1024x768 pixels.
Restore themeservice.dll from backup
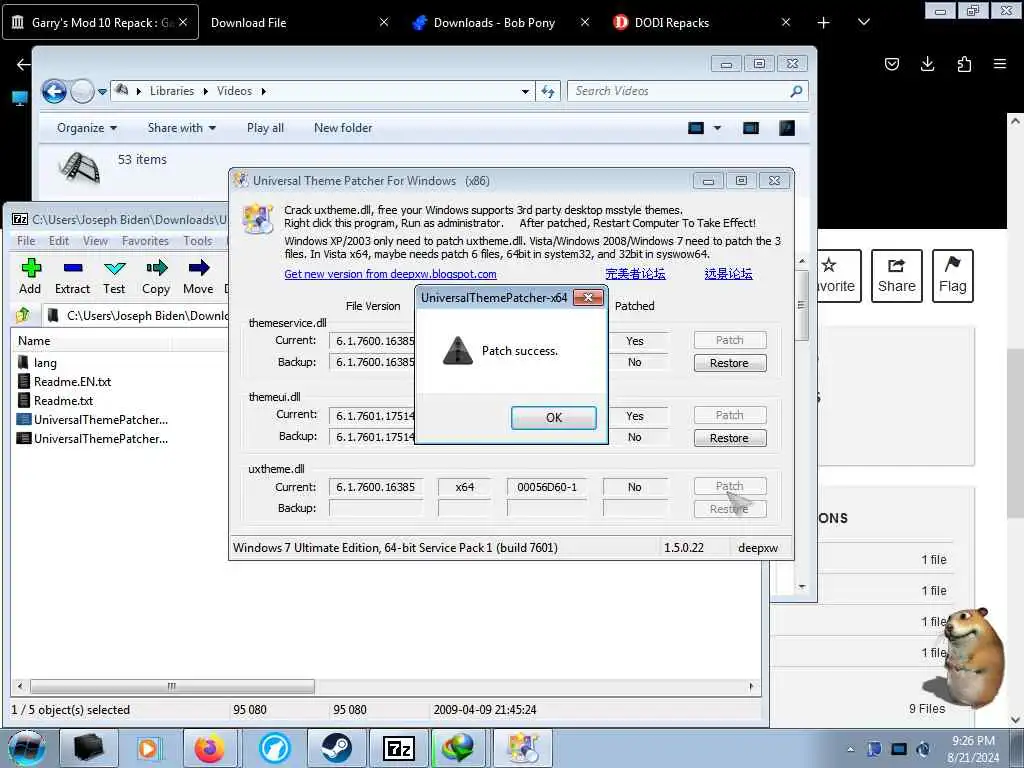pos(729,363)
